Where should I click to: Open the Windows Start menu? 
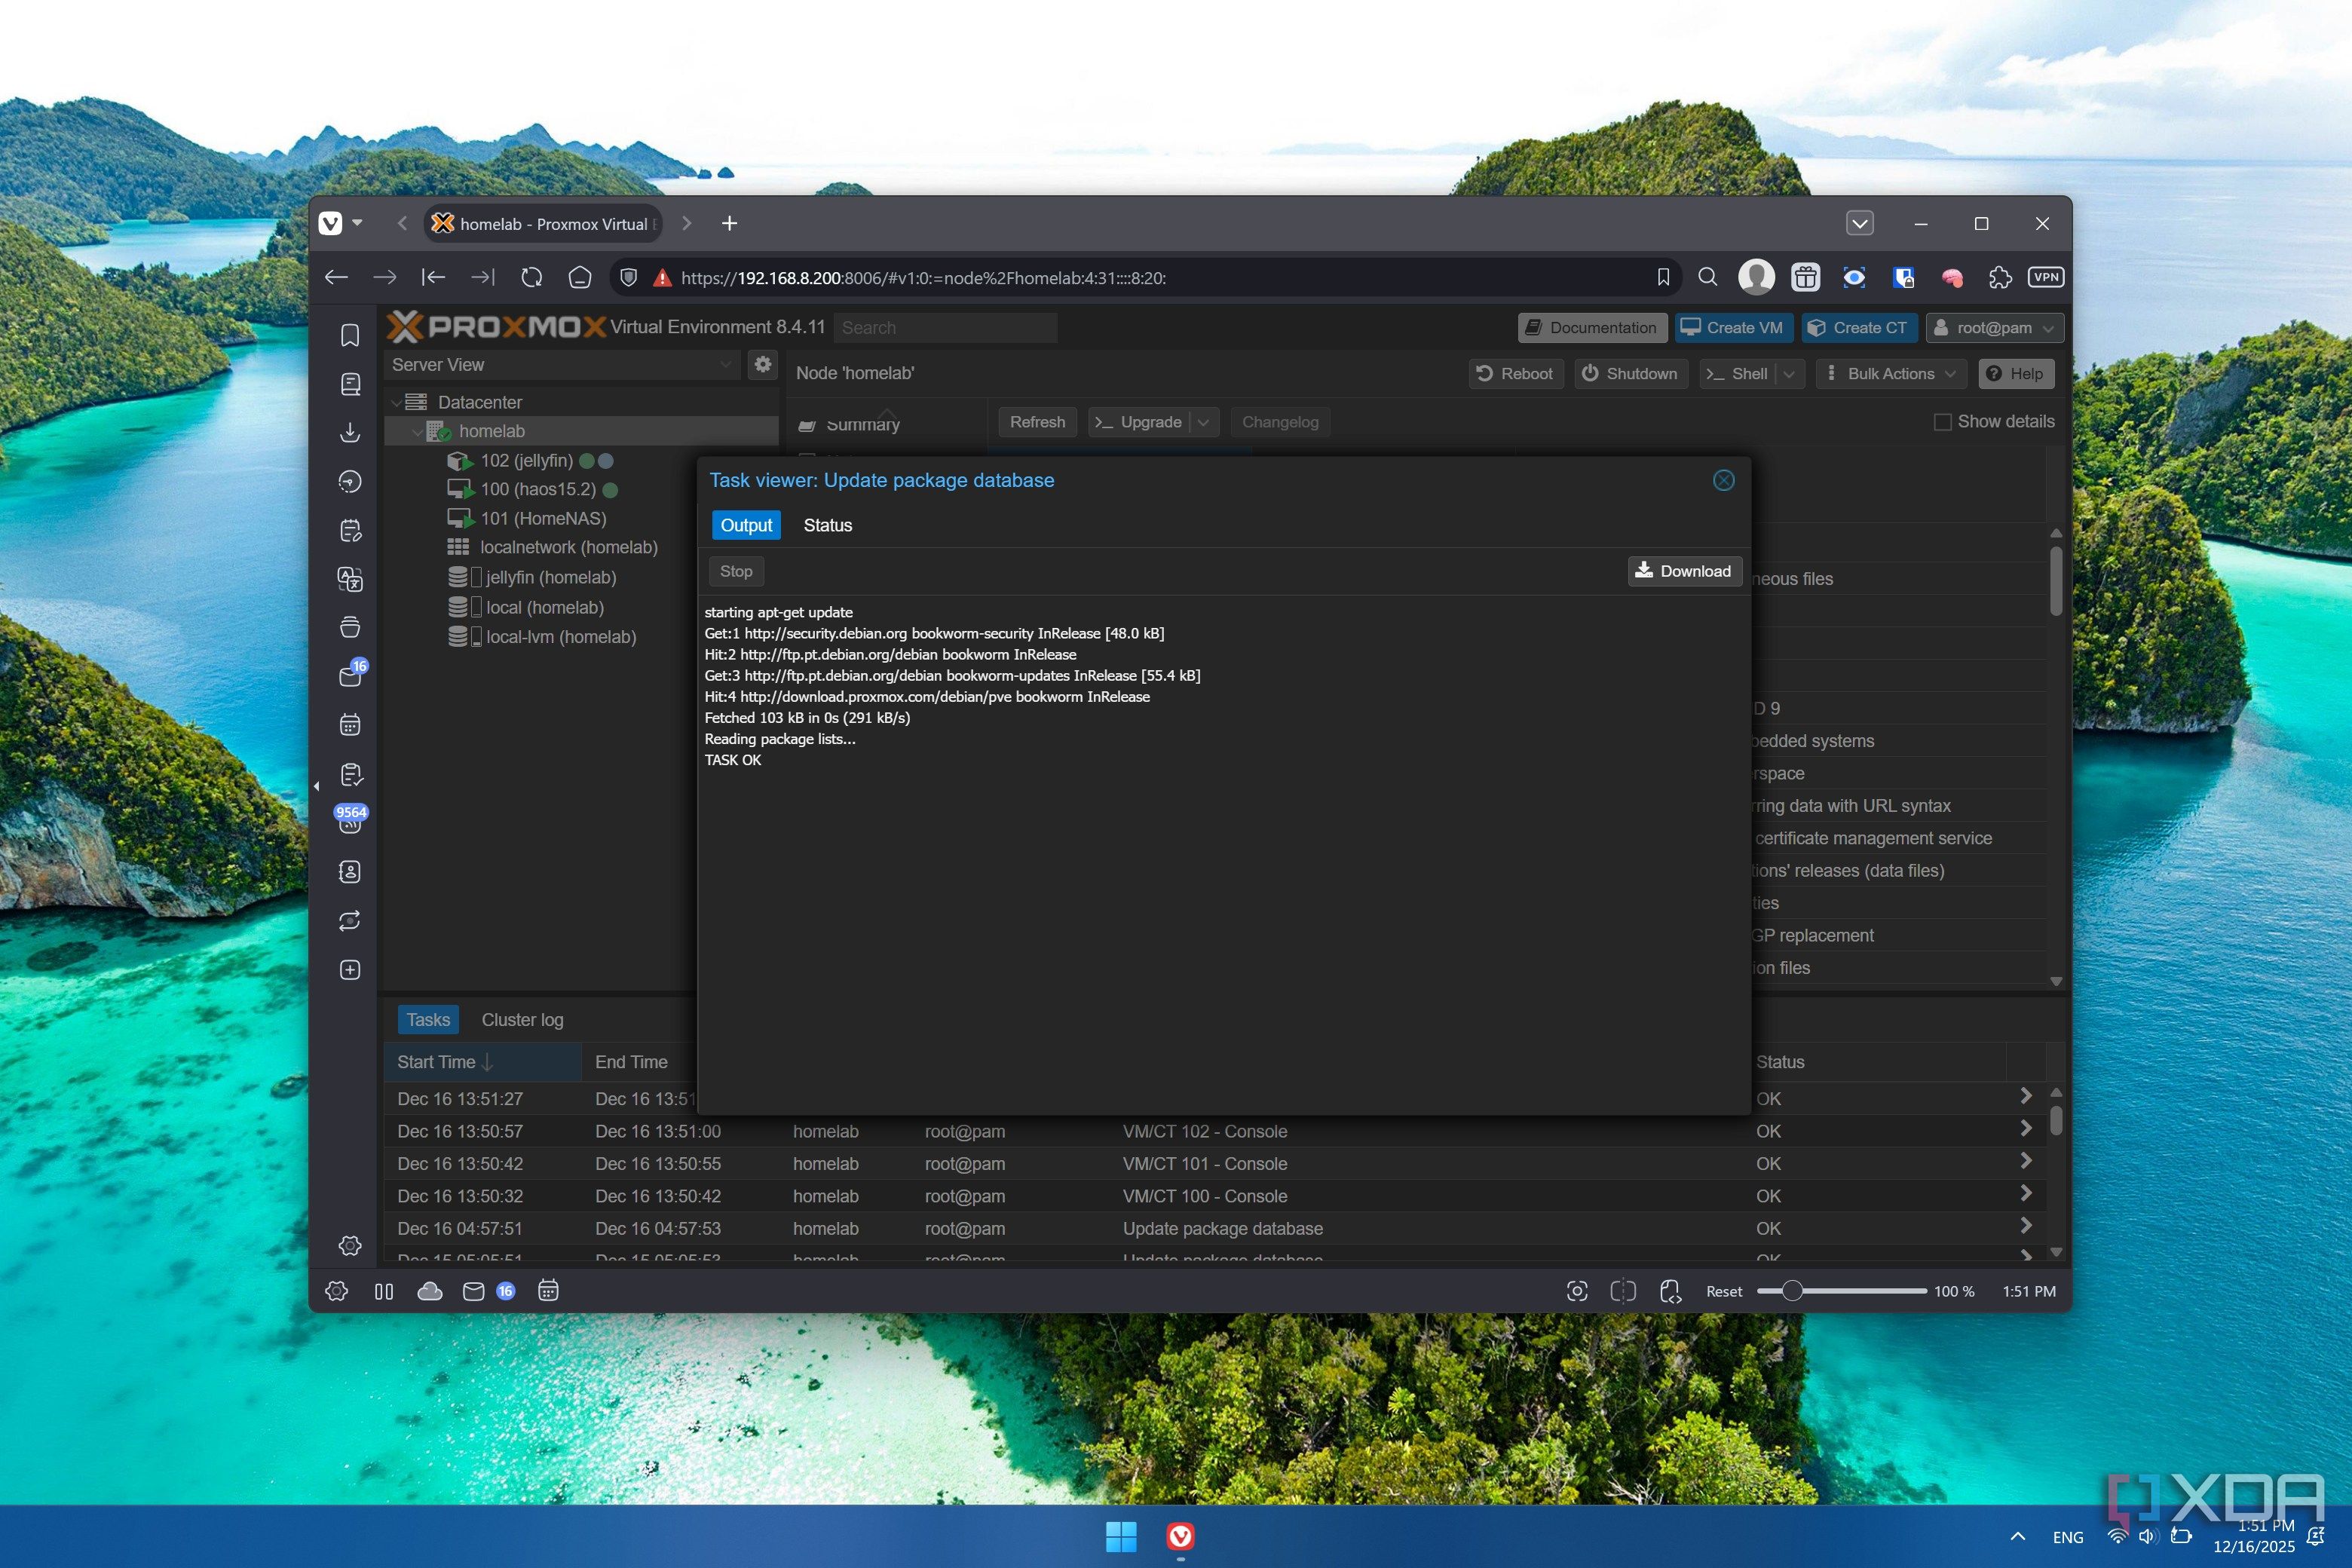tap(1121, 1536)
